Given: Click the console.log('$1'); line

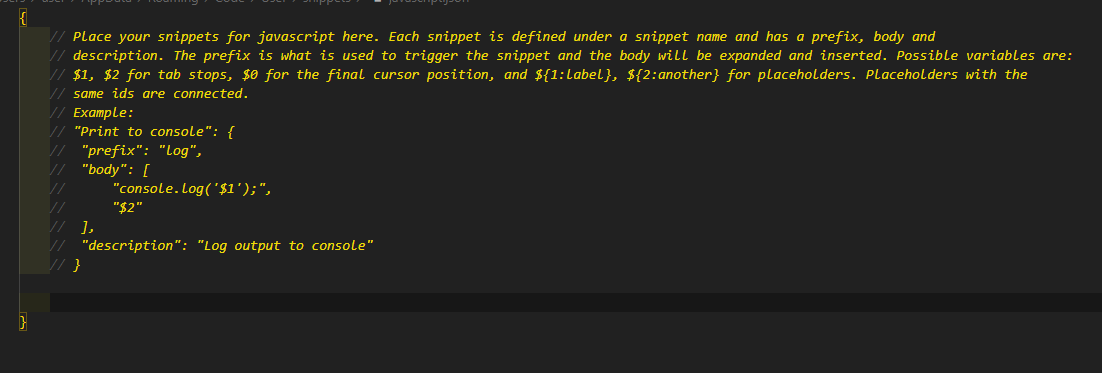Looking at the screenshot, I should point(192,189).
